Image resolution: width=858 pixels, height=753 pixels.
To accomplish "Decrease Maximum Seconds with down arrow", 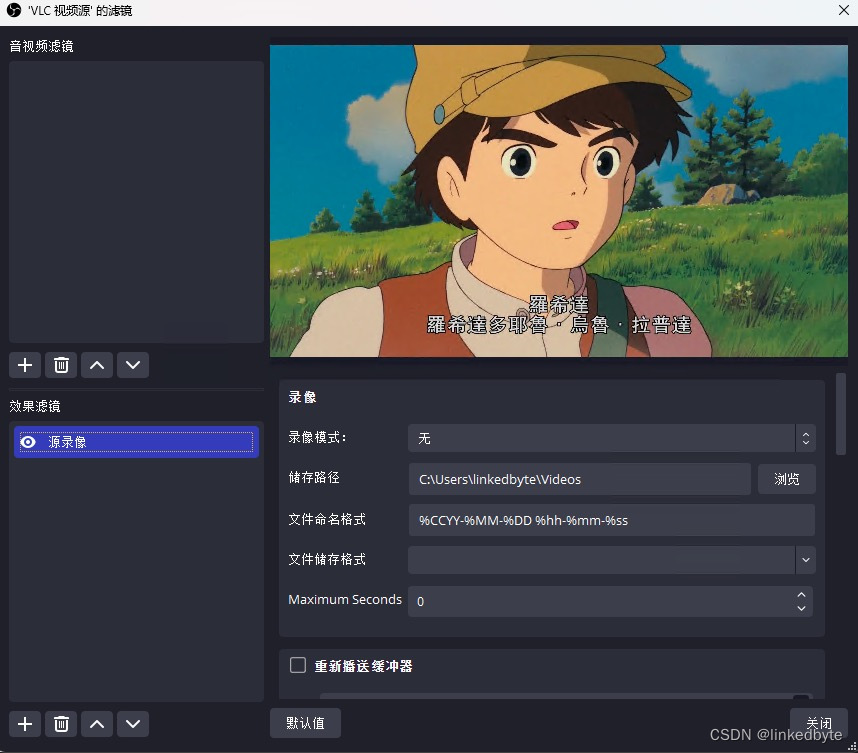I will 801,608.
